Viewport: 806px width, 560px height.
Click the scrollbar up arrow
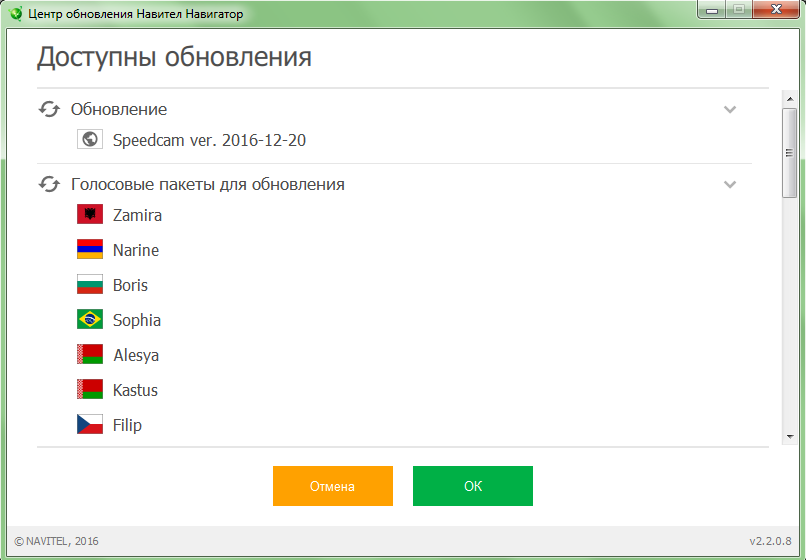[x=790, y=98]
